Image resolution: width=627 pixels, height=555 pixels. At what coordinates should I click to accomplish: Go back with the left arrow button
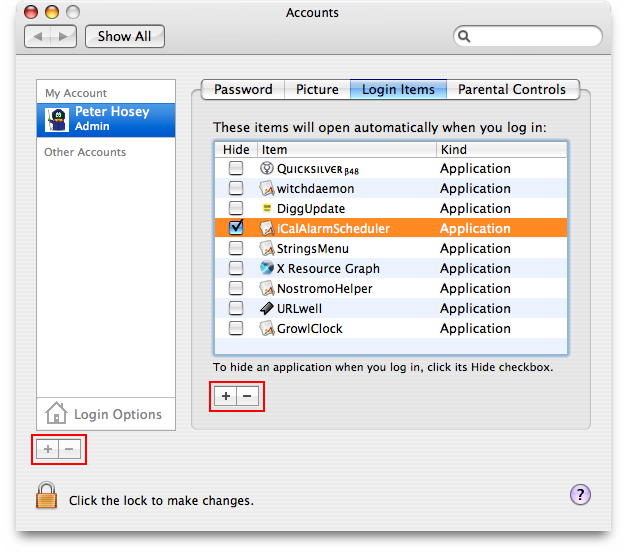click(x=38, y=36)
